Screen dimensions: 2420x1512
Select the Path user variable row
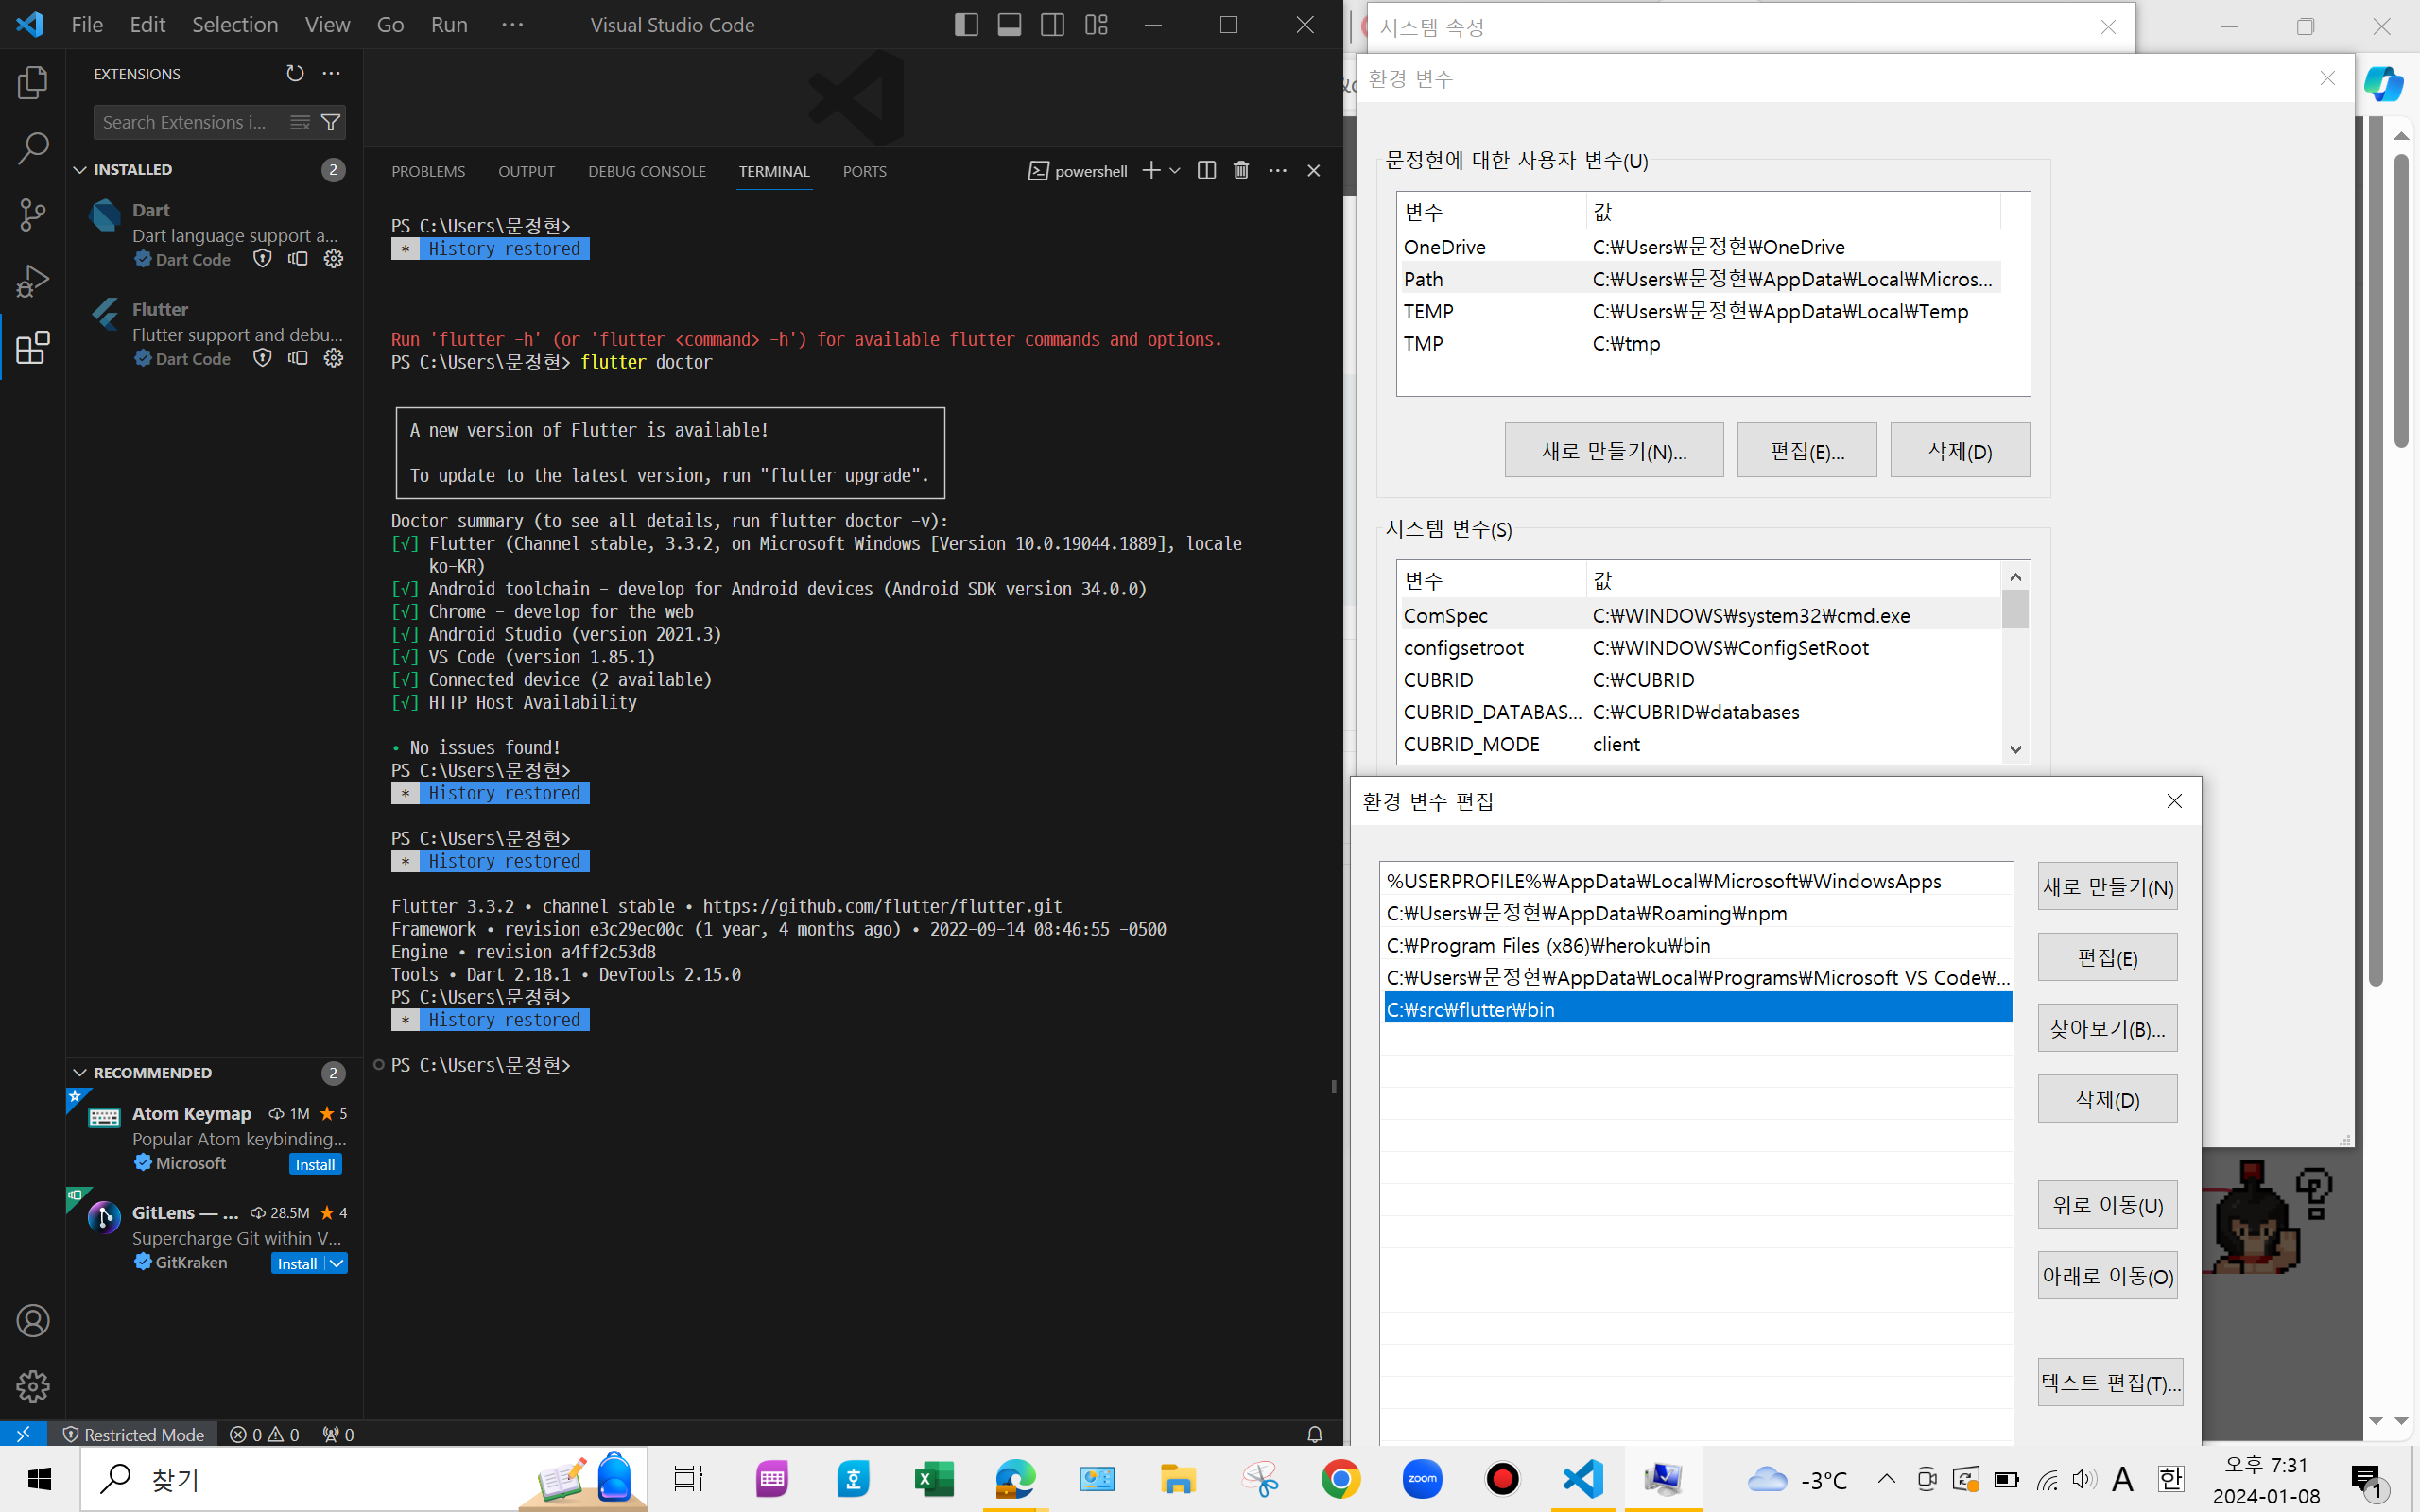pyautogui.click(x=1700, y=279)
